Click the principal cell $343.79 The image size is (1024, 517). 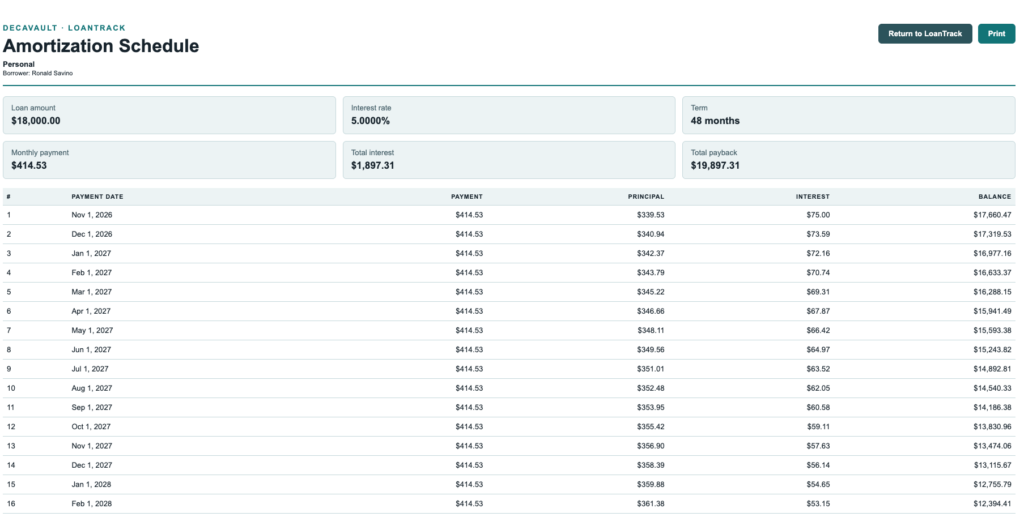click(x=651, y=272)
